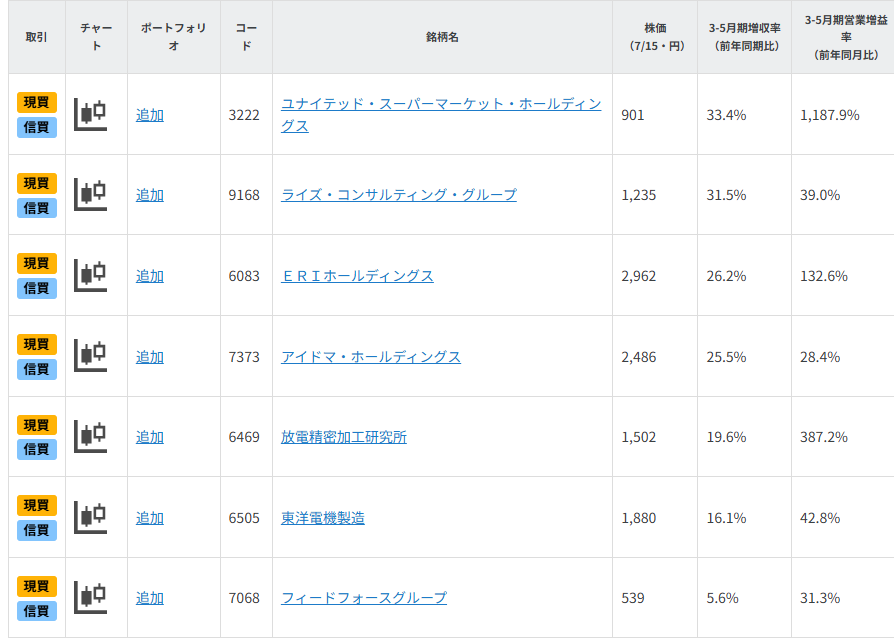The width and height of the screenshot is (894, 638).
Task: Add code 7373 to portfolio via 追加
Action: [150, 357]
